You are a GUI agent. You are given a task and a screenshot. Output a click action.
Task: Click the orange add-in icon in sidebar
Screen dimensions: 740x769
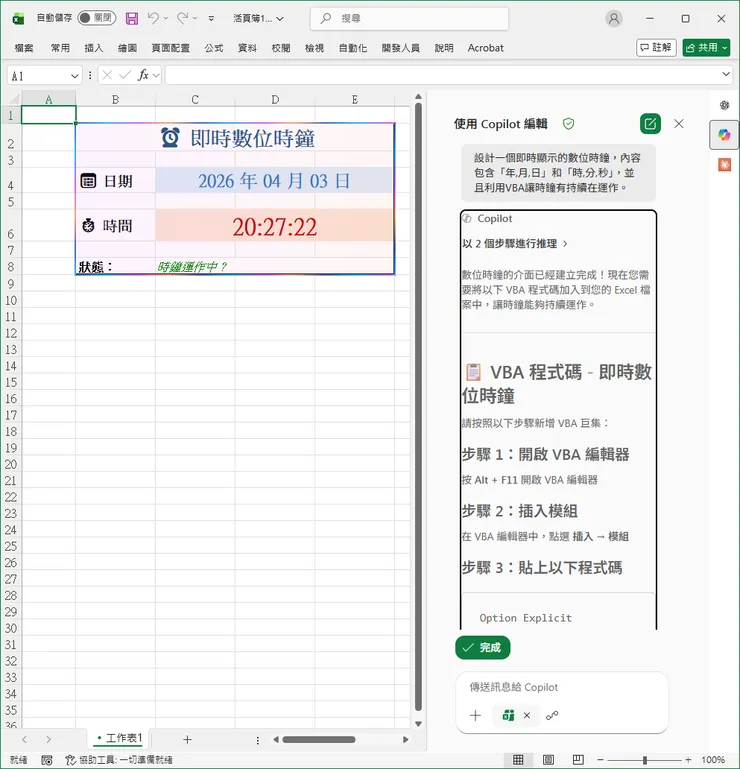[x=724, y=164]
